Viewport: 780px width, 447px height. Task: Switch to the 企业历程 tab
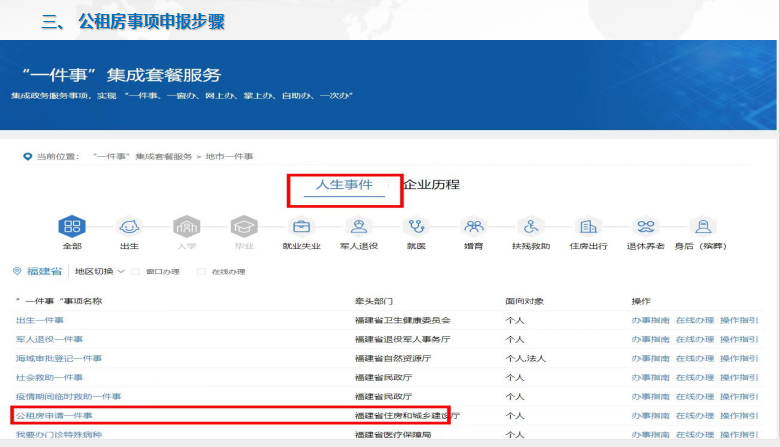click(x=431, y=185)
